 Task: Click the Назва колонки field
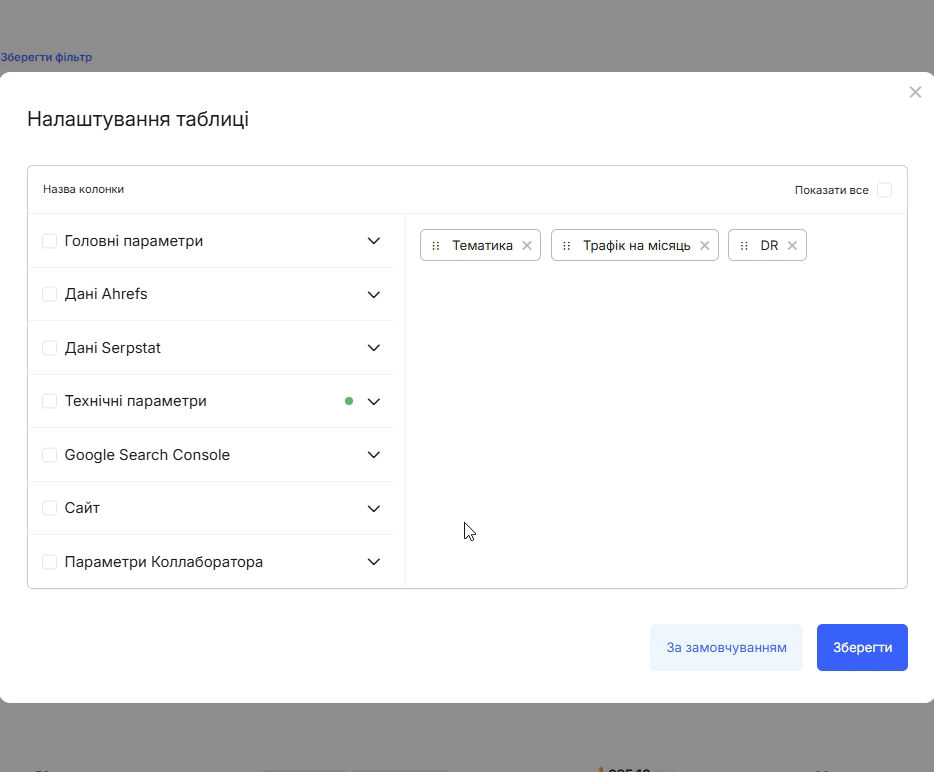coord(83,189)
